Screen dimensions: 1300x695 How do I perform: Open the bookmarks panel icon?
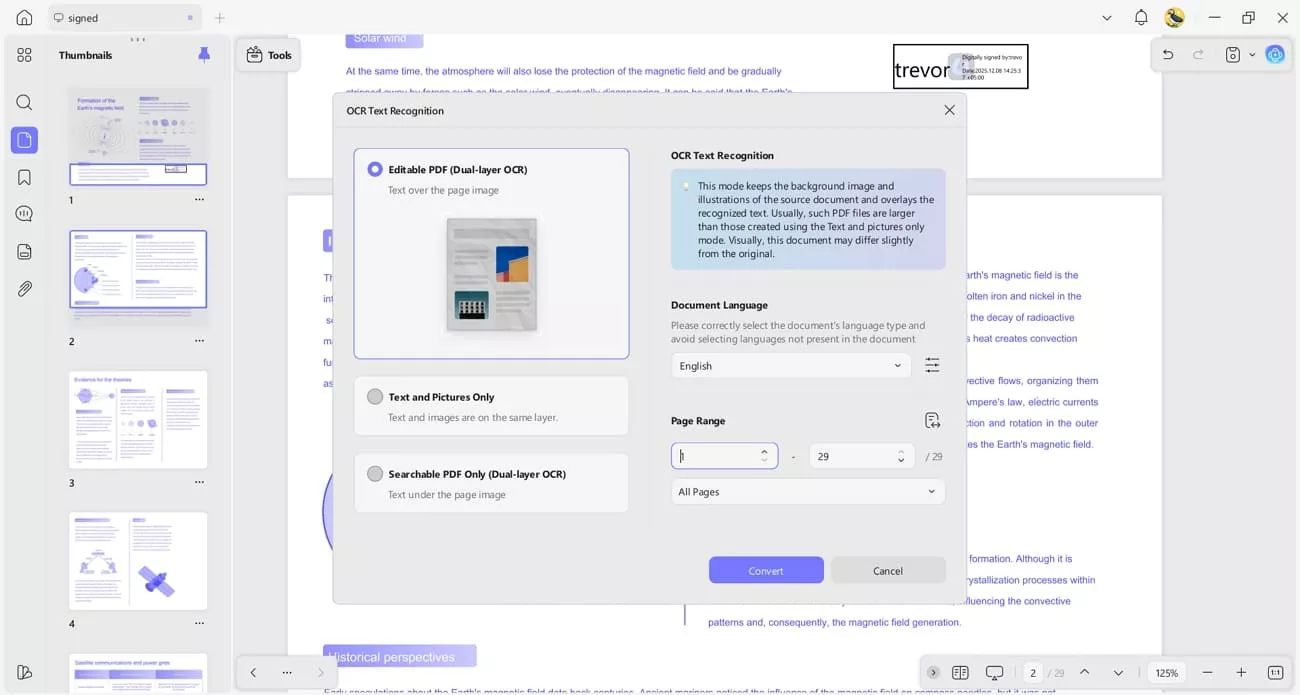coord(24,177)
